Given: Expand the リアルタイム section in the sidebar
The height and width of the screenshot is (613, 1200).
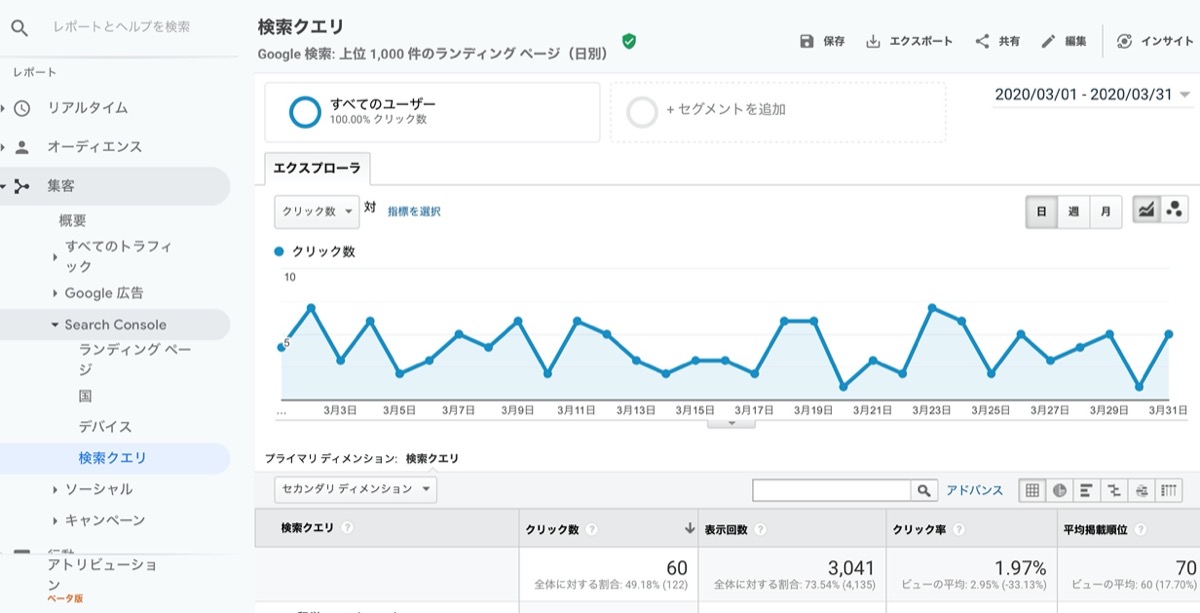Looking at the screenshot, I should pos(87,107).
